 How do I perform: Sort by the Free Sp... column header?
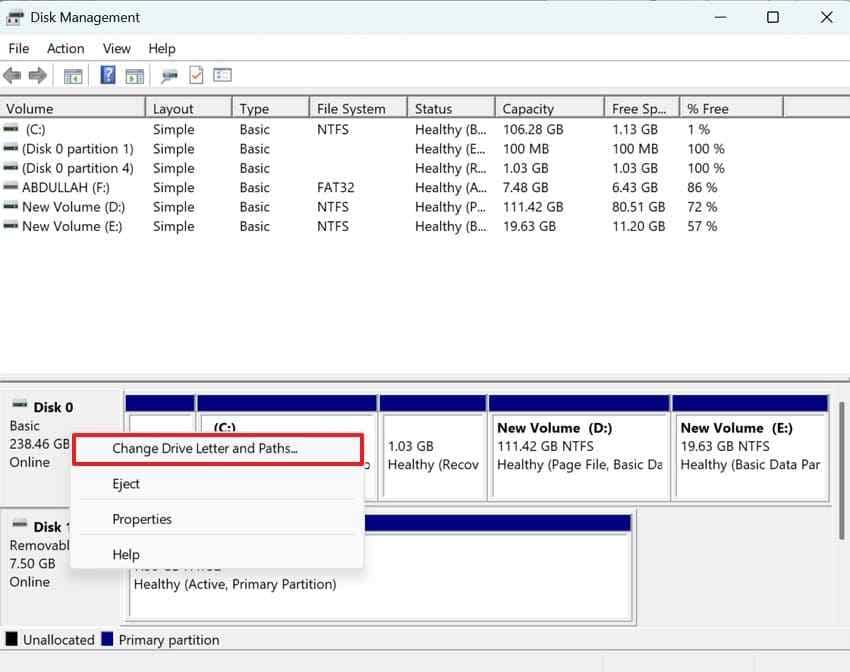click(642, 108)
